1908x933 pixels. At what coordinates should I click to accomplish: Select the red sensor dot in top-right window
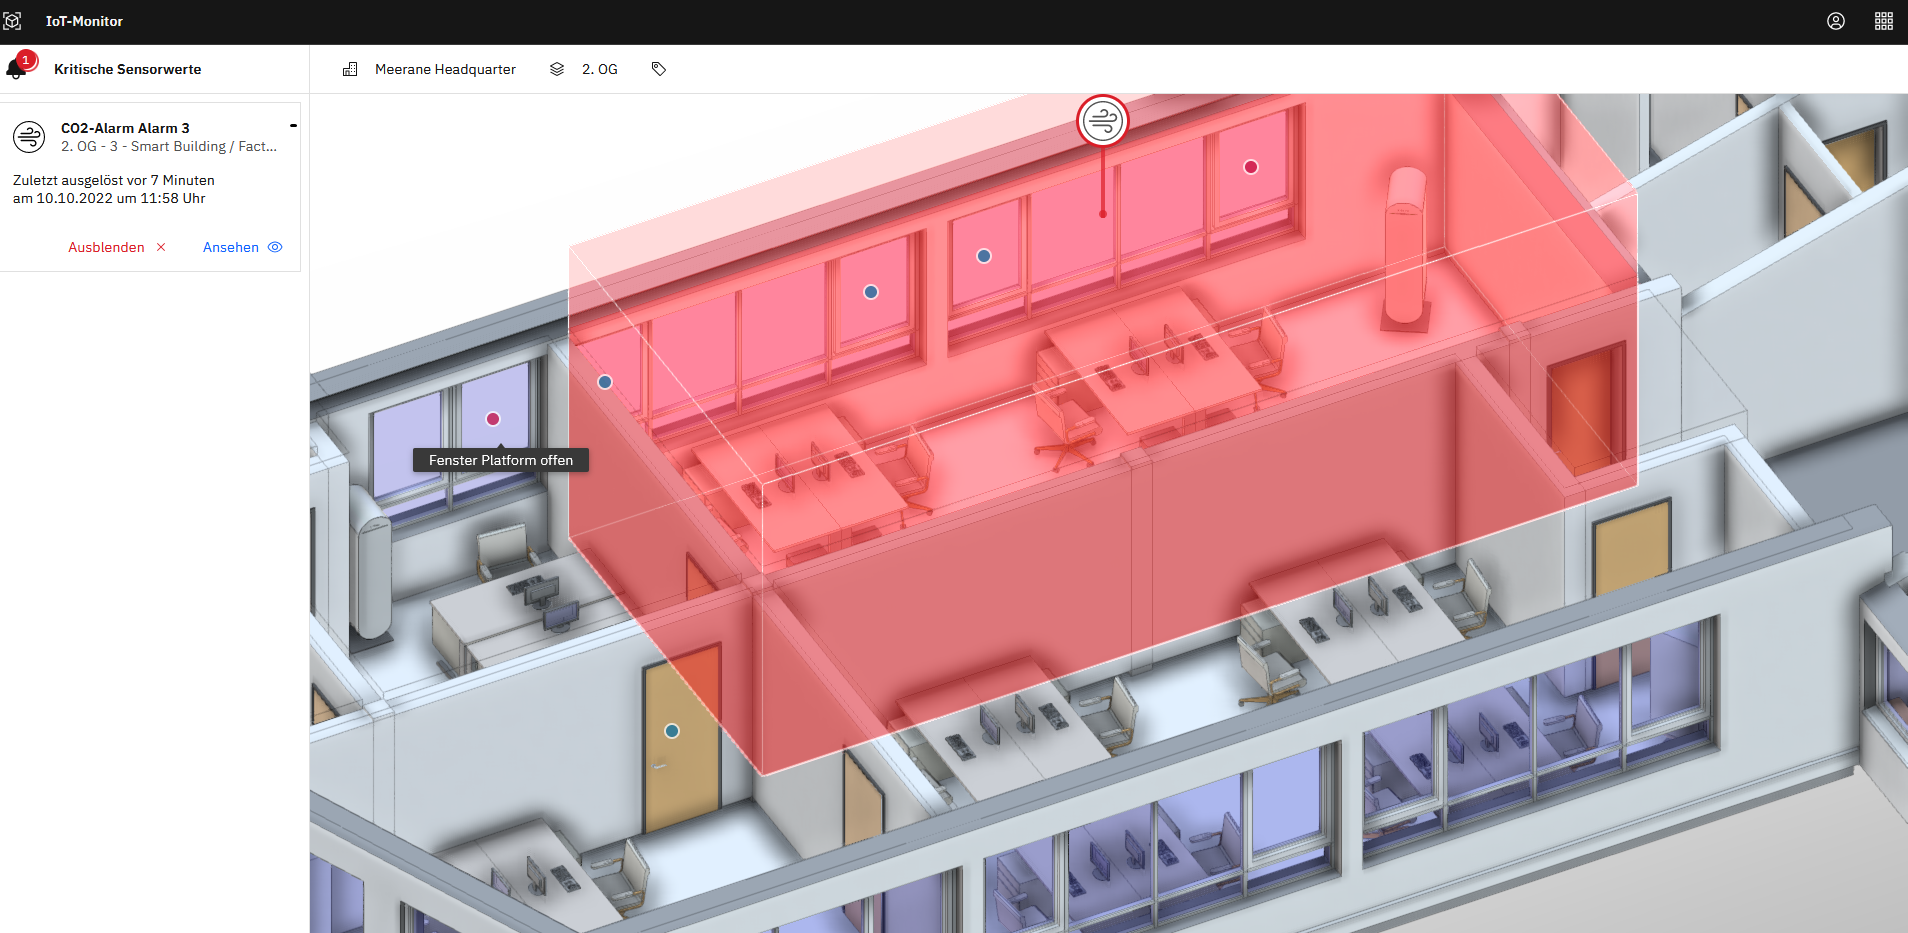pos(1251,167)
